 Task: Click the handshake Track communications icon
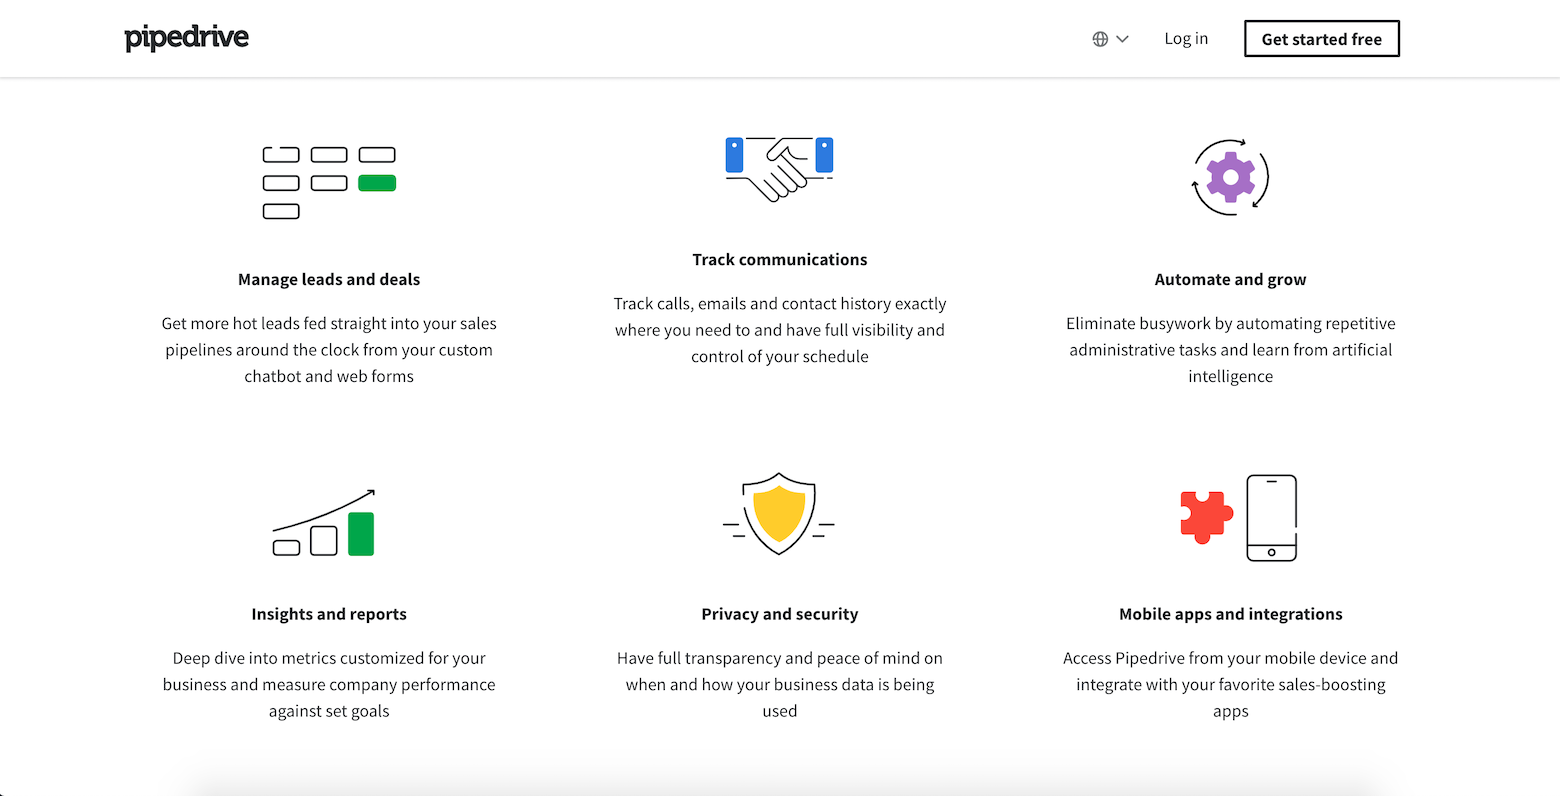coord(779,168)
